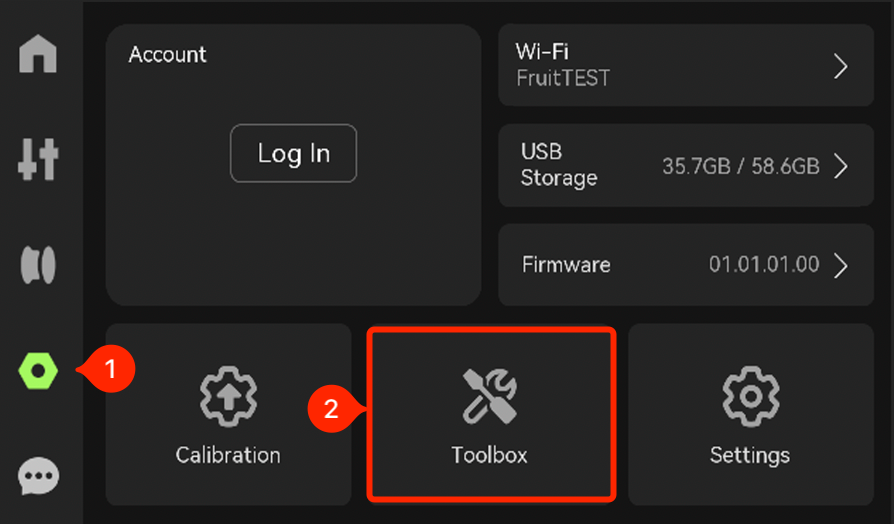Open the Wi-Fi FruitTEST network entry
Image resolution: width=894 pixels, height=524 pixels.
(686, 65)
